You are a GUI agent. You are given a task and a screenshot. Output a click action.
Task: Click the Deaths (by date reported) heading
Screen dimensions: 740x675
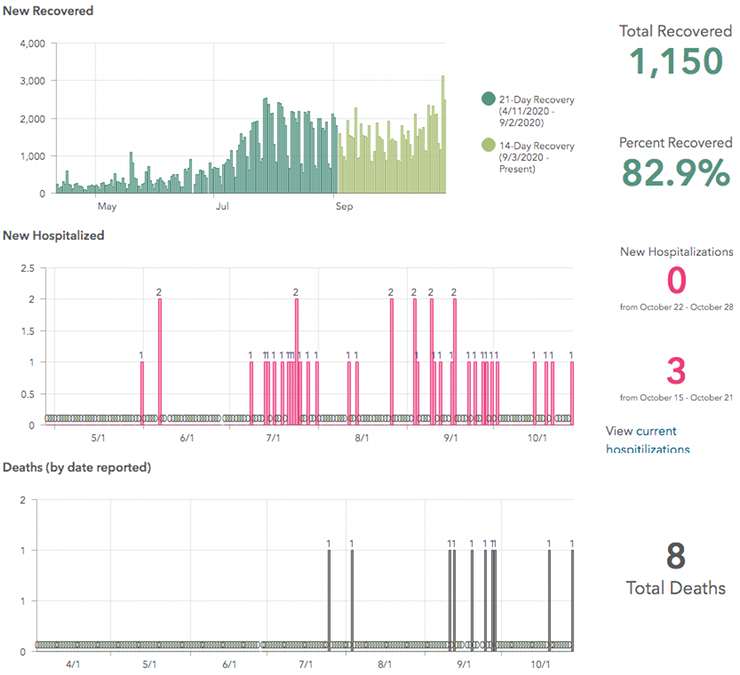click(x=77, y=468)
